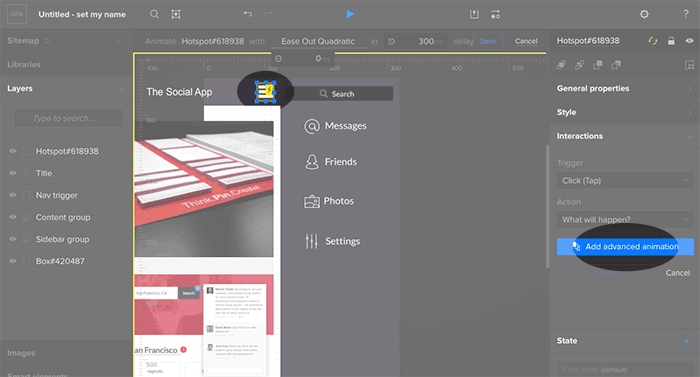The image size is (700, 377).
Task: Cancel the animation bar
Action: coord(526,41)
